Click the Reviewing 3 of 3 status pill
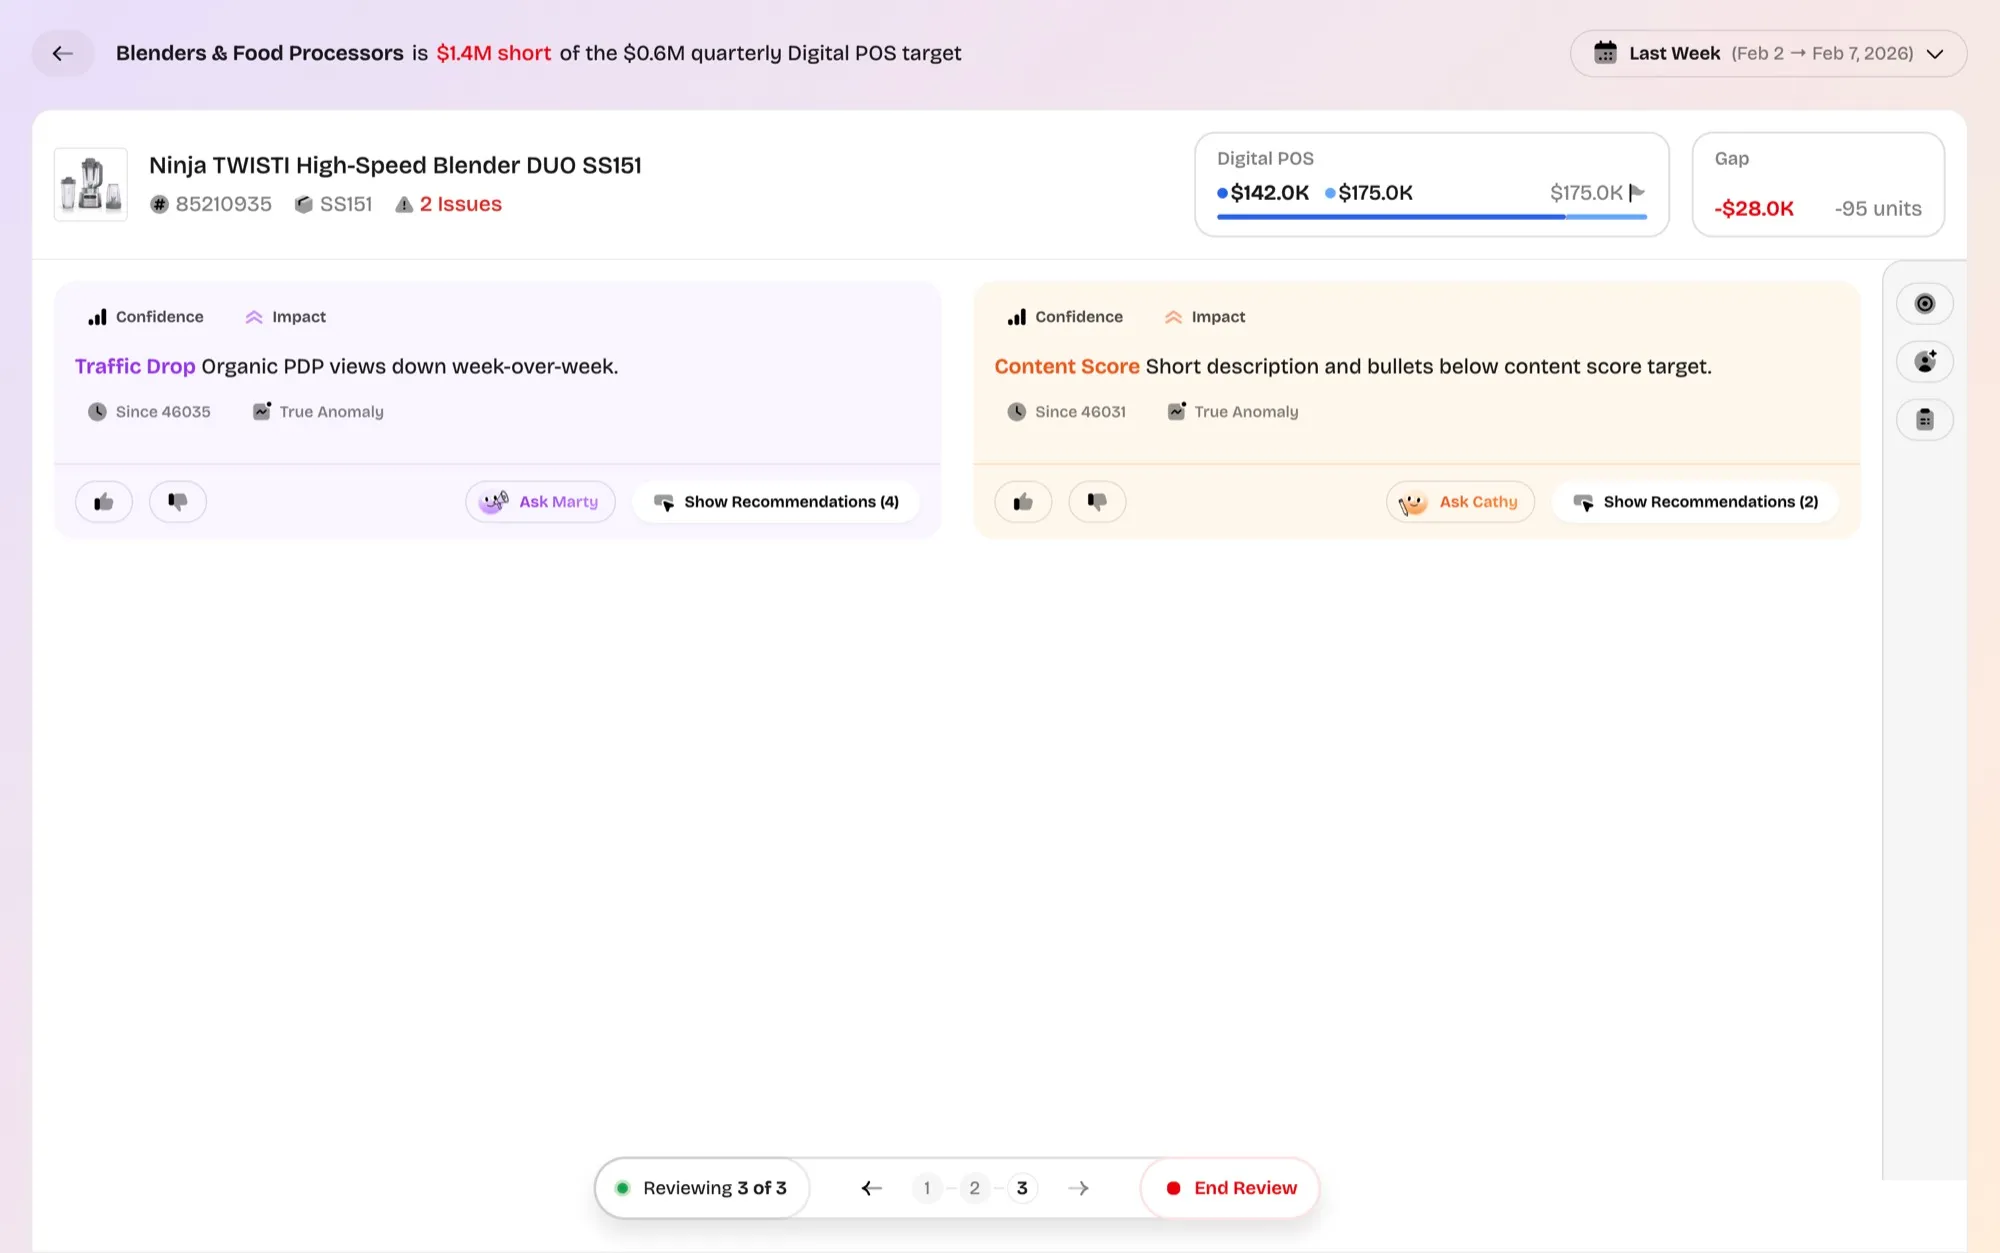 coord(702,1188)
